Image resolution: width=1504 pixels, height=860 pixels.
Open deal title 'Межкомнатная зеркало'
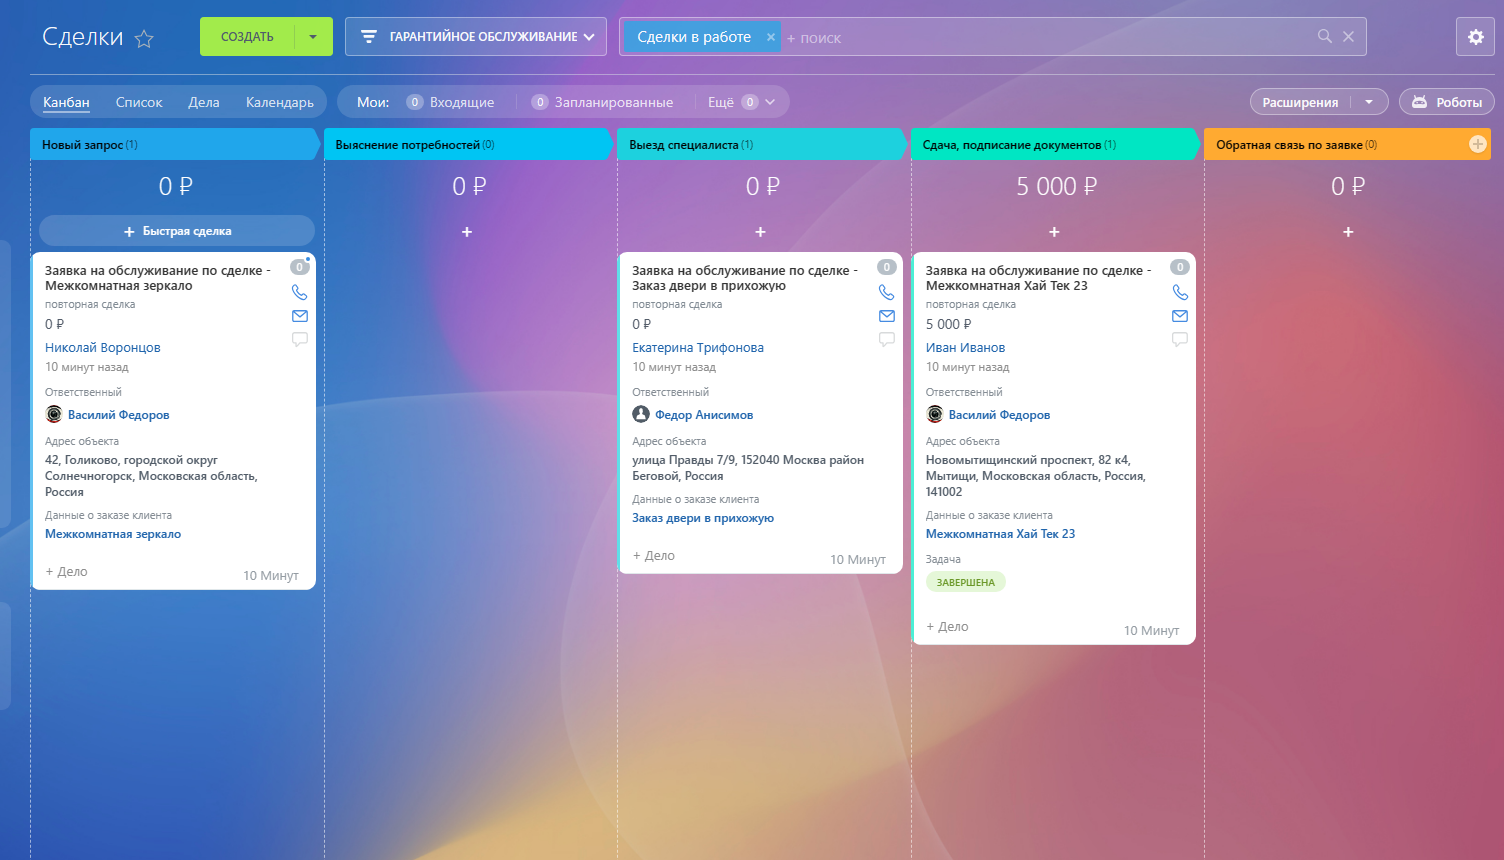click(x=158, y=278)
